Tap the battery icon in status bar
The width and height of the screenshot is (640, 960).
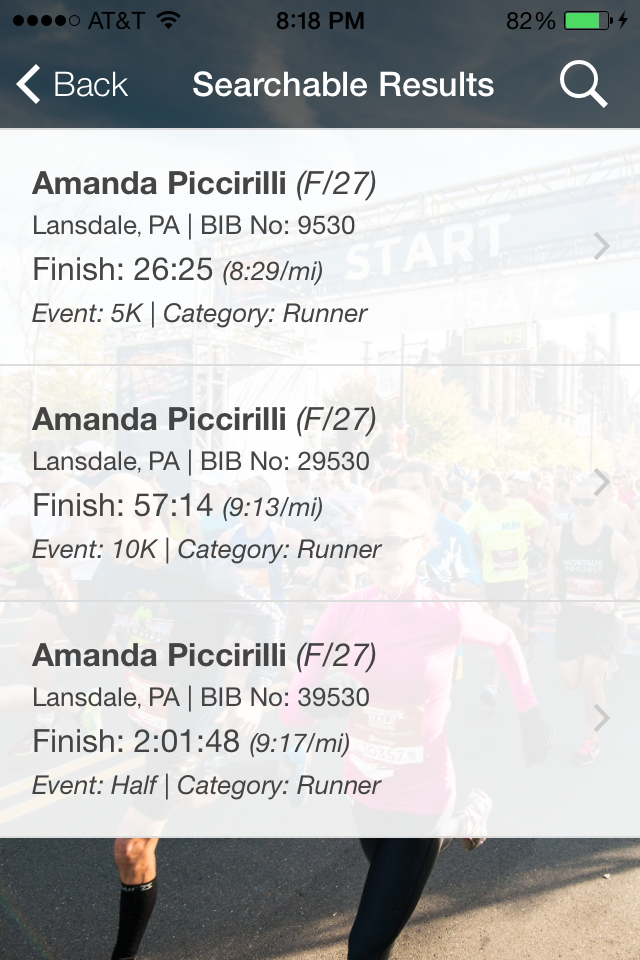click(587, 21)
